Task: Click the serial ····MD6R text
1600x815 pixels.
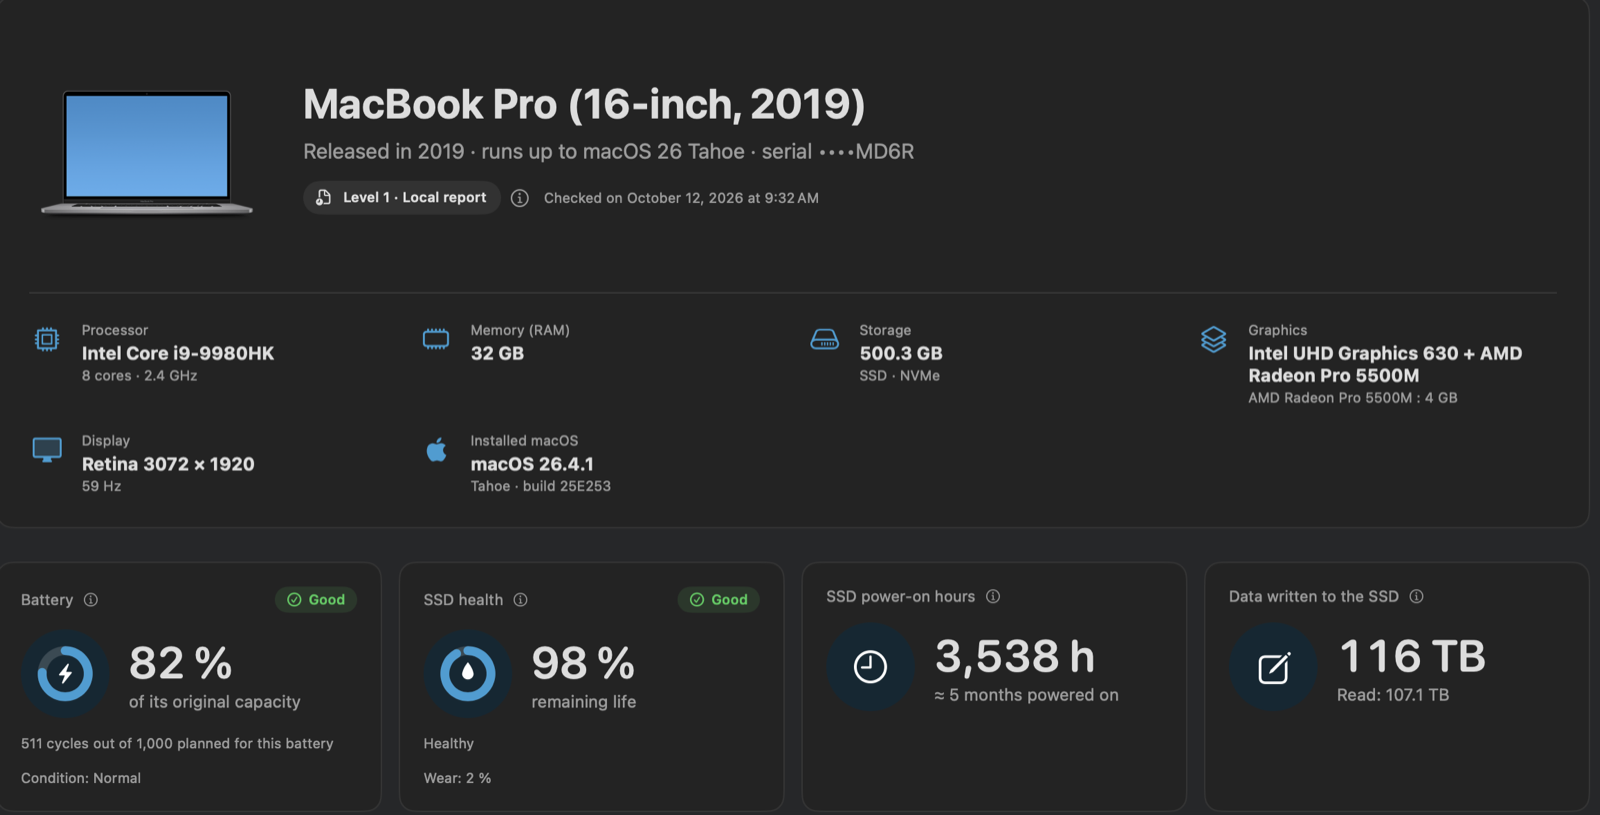Action: coord(838,151)
